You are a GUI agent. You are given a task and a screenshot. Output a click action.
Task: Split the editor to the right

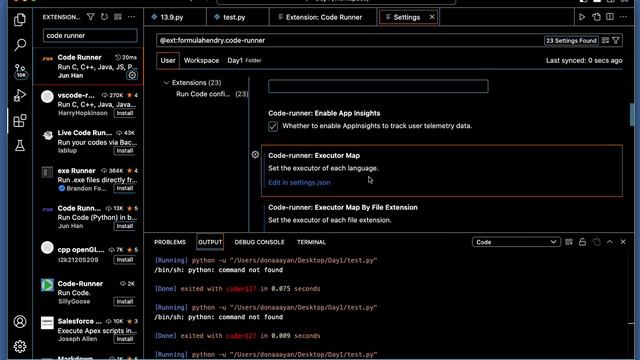(x=610, y=17)
